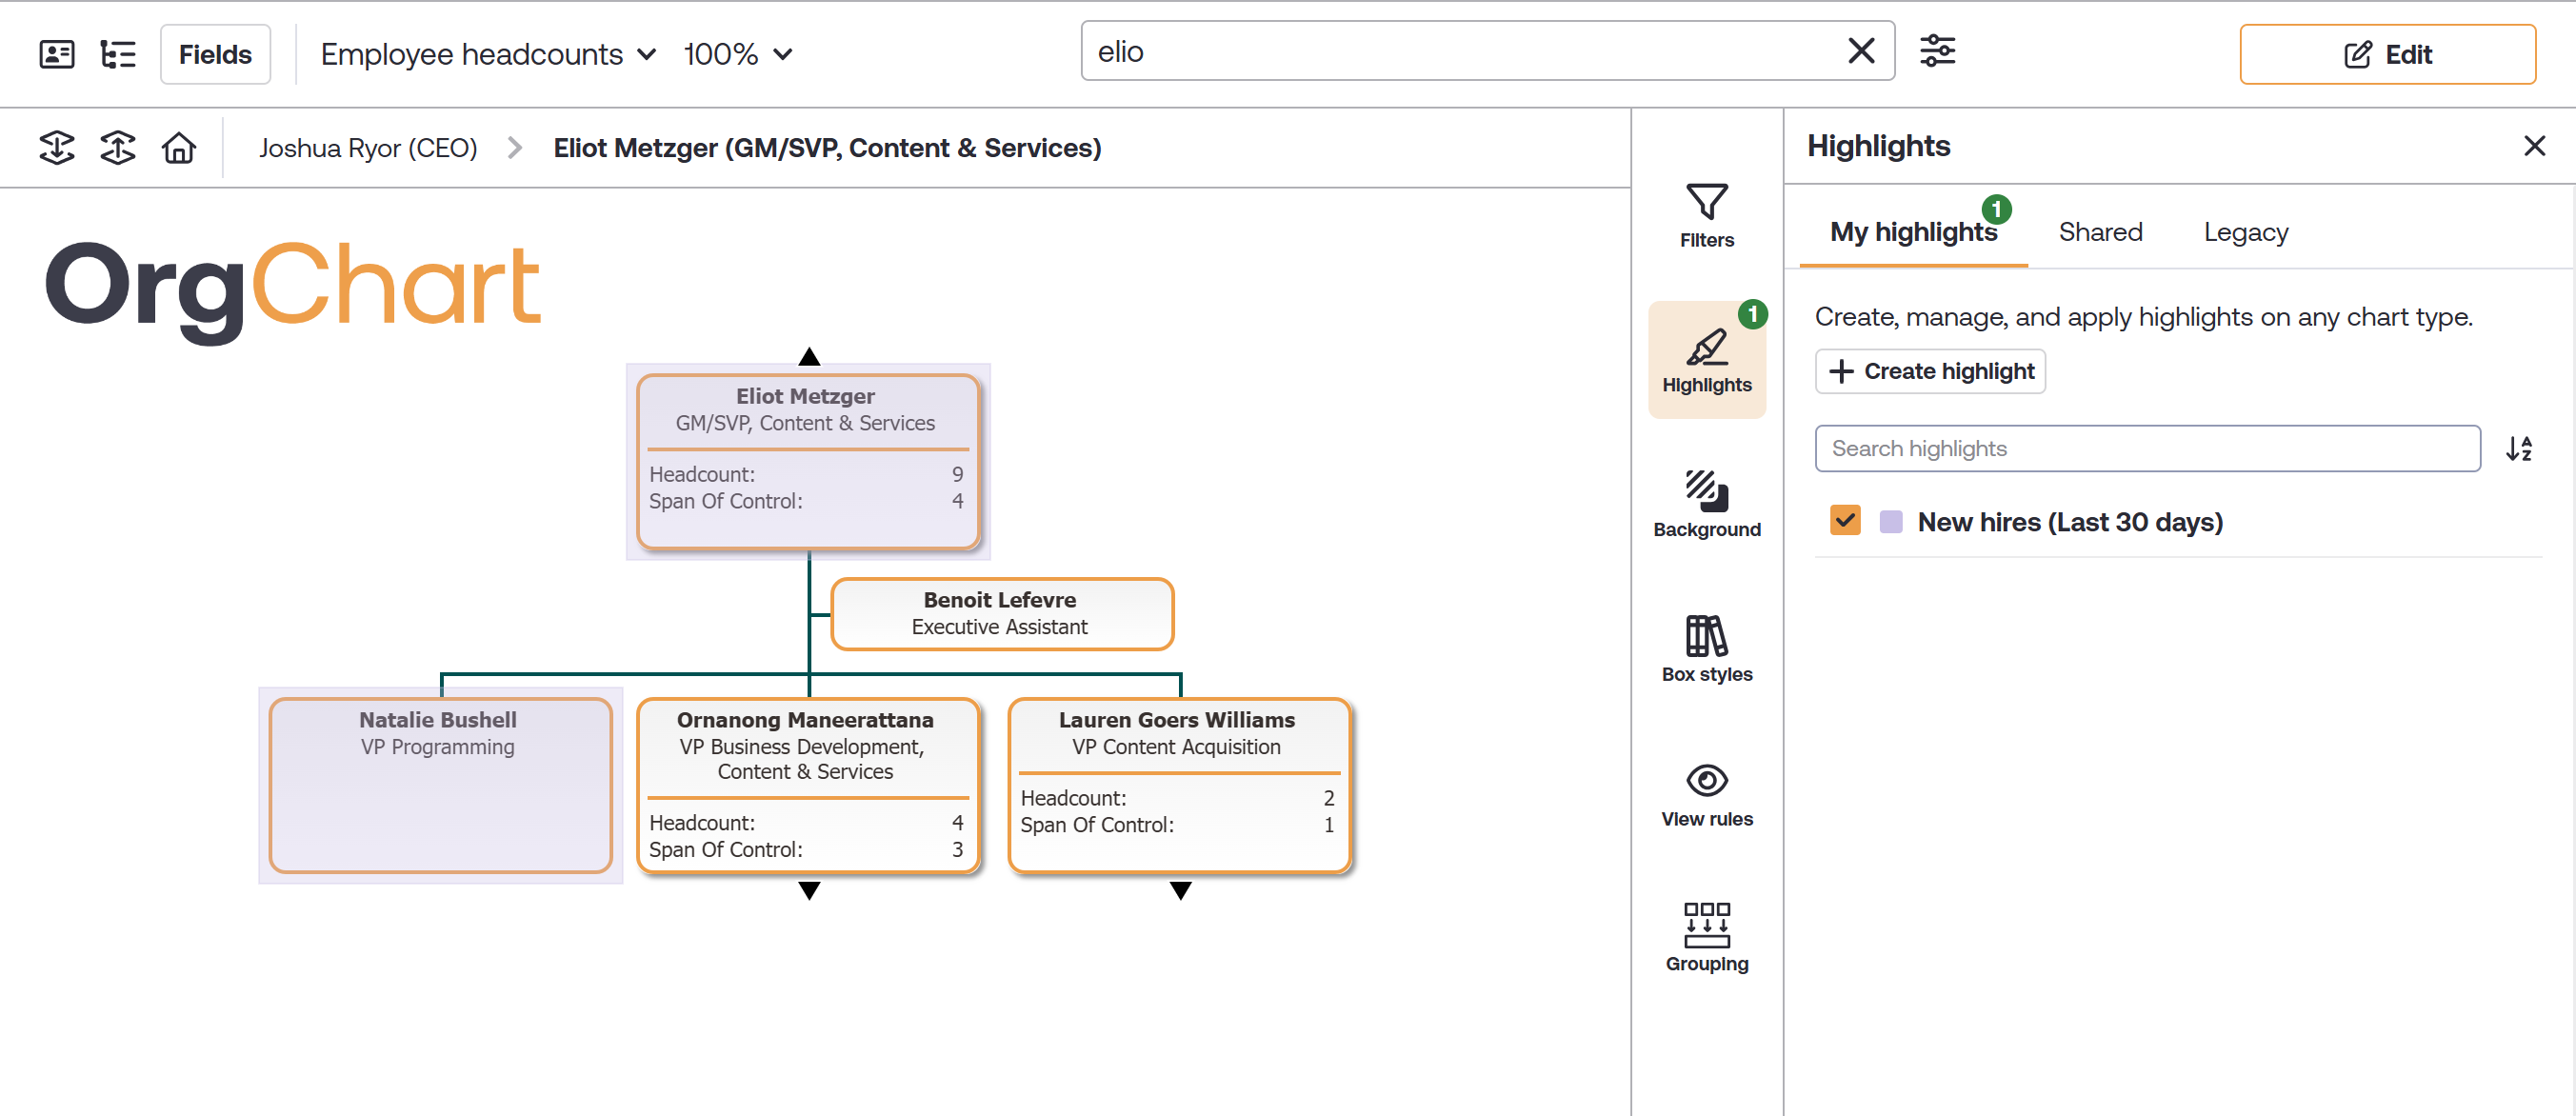Open the Box styles panel
This screenshot has width=2576, height=1116.
[x=1706, y=650]
